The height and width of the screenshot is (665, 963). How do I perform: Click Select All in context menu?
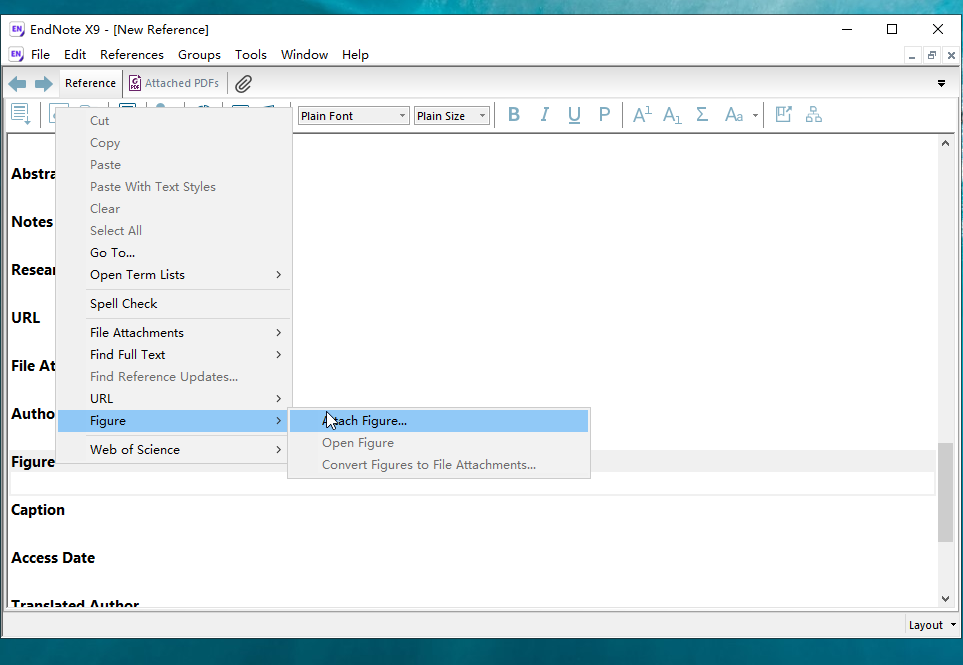point(174,230)
